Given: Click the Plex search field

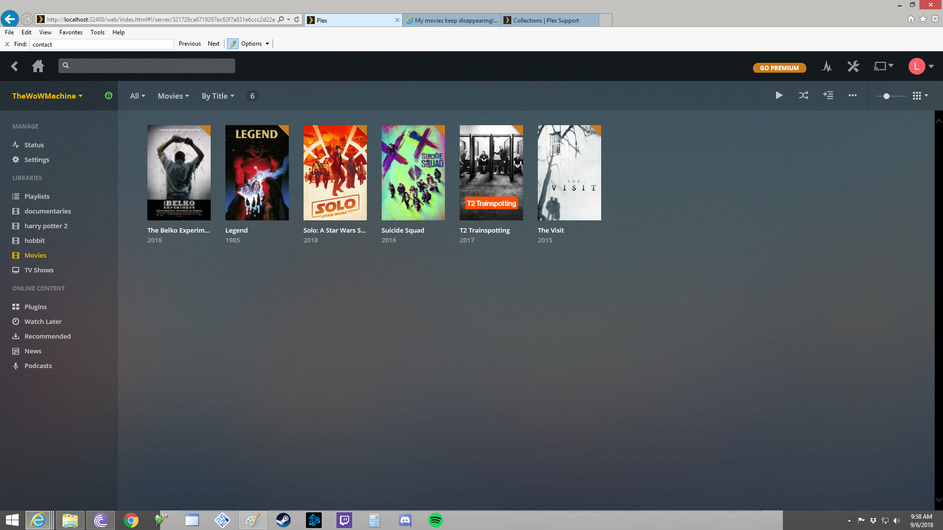Looking at the screenshot, I should pos(147,66).
